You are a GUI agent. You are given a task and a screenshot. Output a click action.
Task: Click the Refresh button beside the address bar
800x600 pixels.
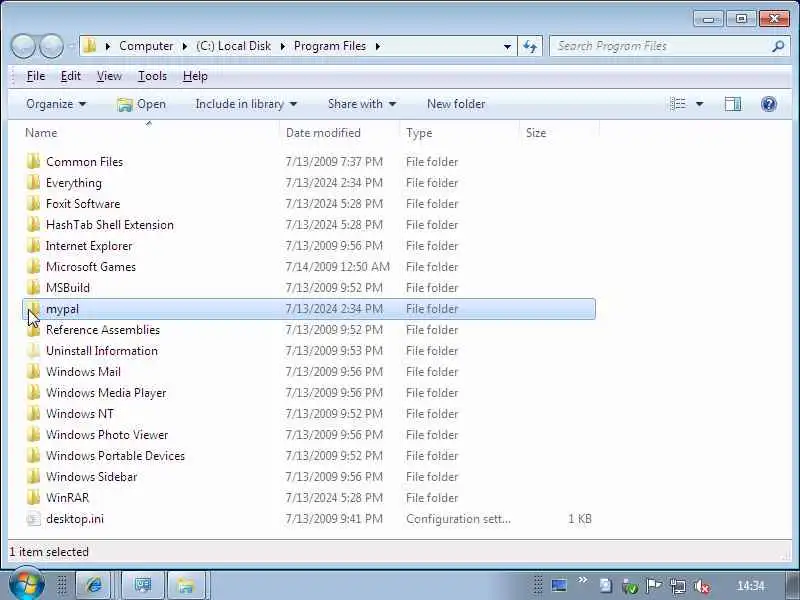click(x=530, y=46)
